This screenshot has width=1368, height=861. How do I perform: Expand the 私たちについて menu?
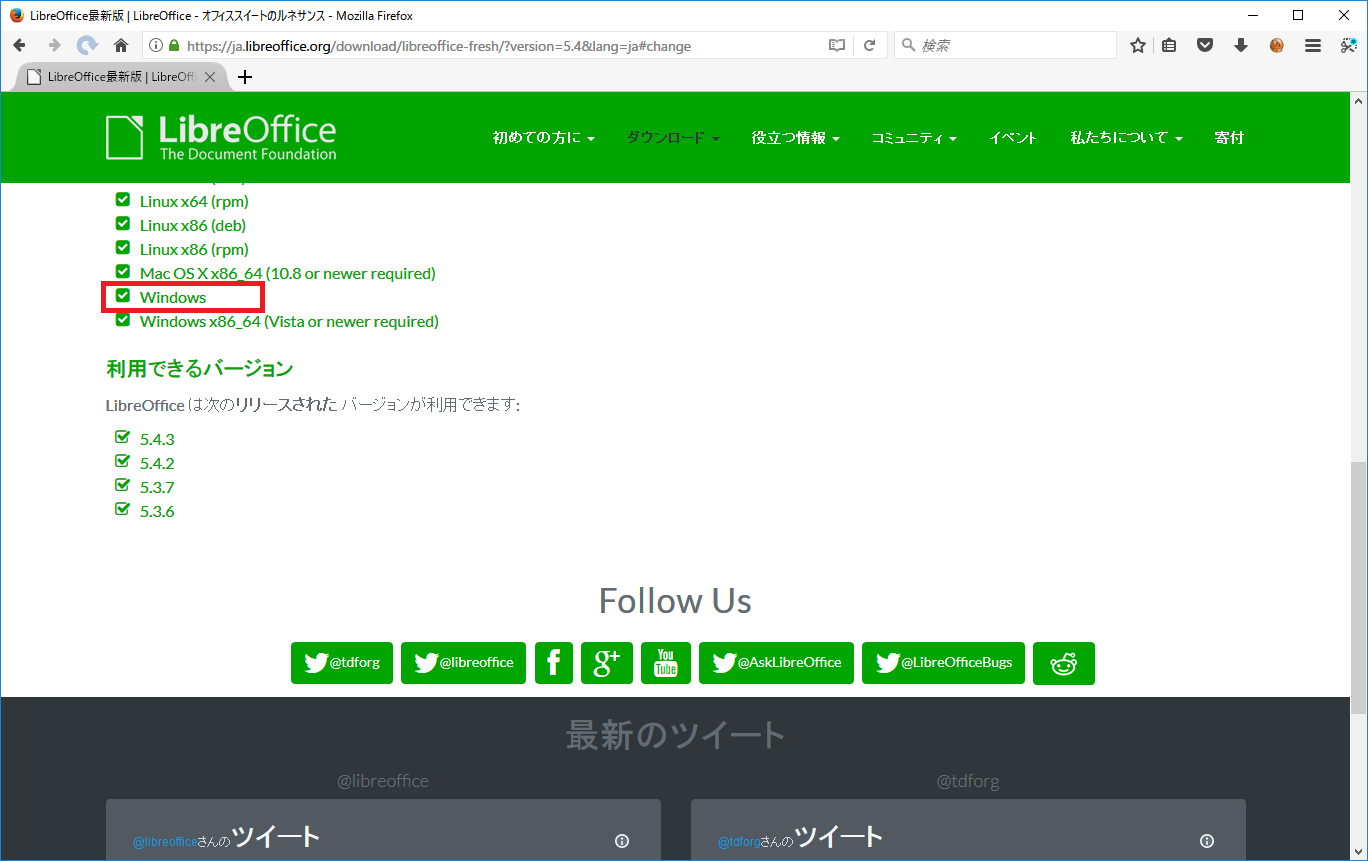click(1127, 138)
